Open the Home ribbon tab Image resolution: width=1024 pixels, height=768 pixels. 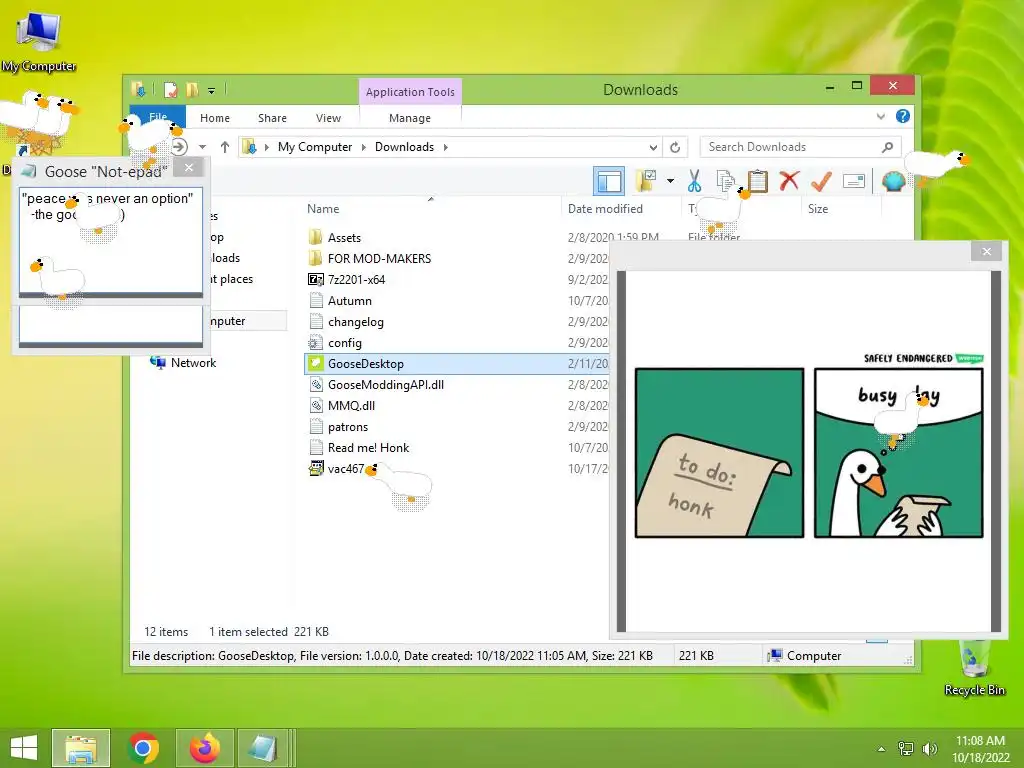point(215,118)
